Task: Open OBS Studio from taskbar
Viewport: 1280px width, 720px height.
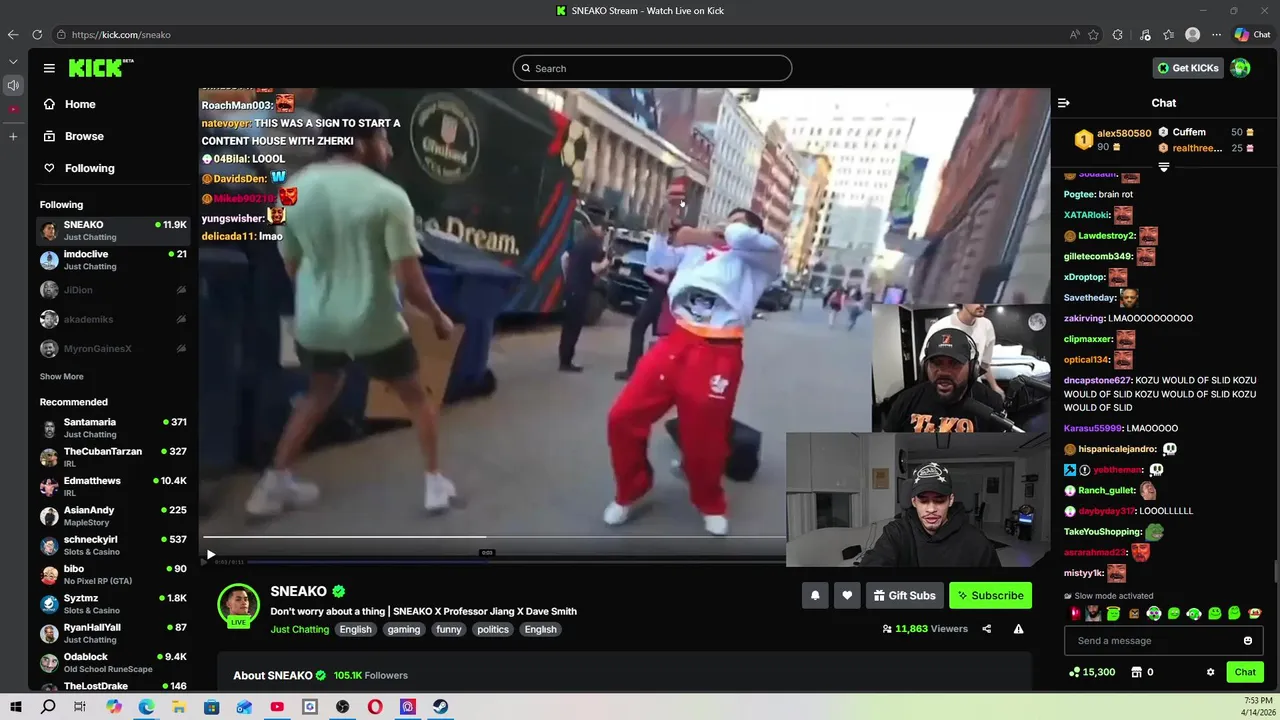Action: [342, 707]
